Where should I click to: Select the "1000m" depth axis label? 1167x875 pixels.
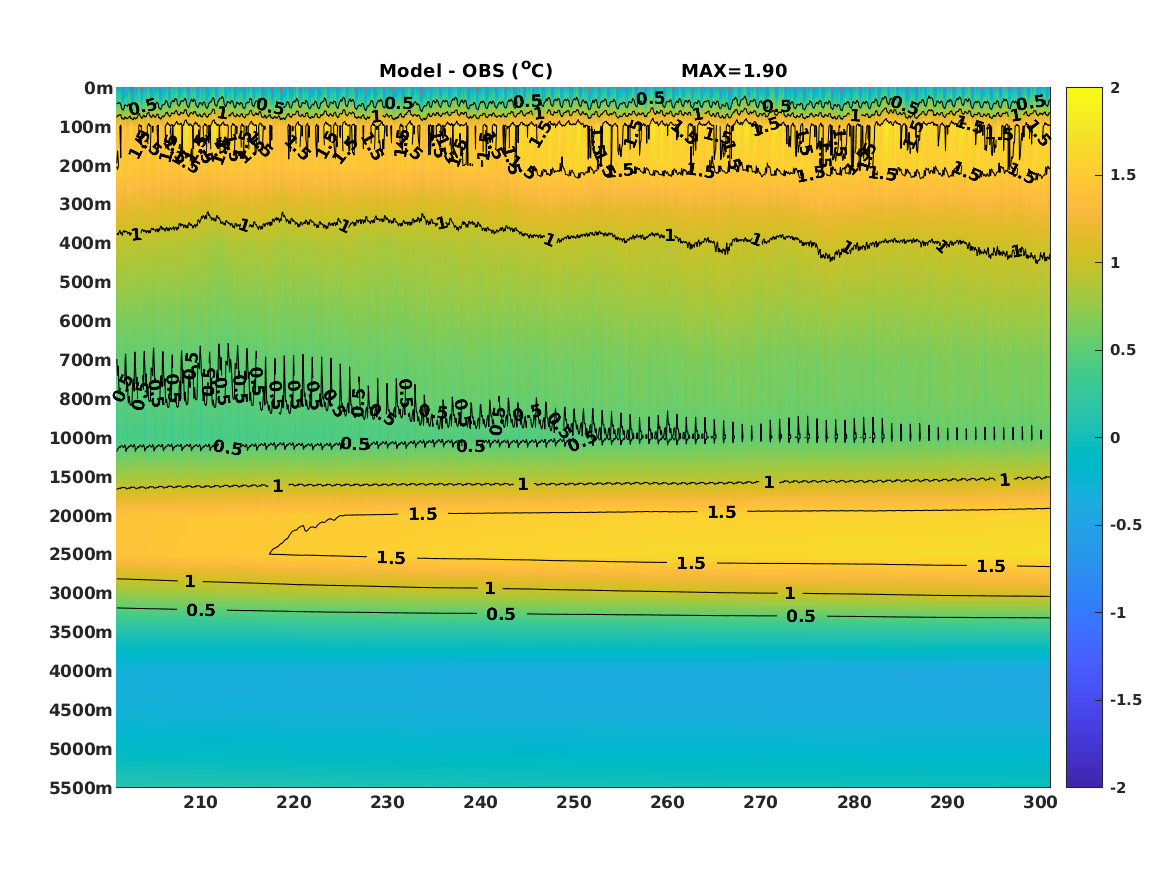[81, 438]
